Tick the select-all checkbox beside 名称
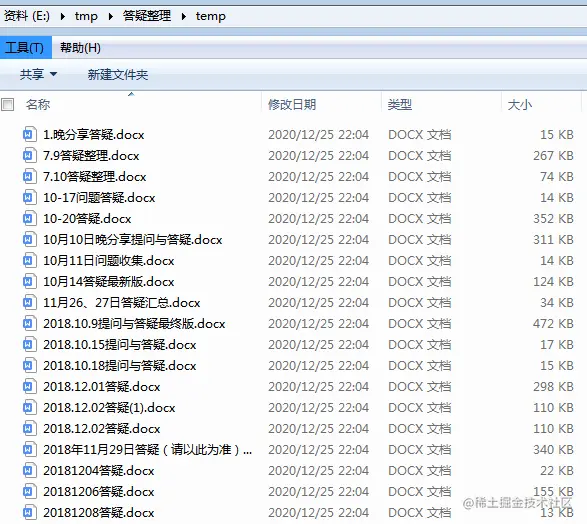Image resolution: width=587 pixels, height=524 pixels. click(x=7, y=104)
